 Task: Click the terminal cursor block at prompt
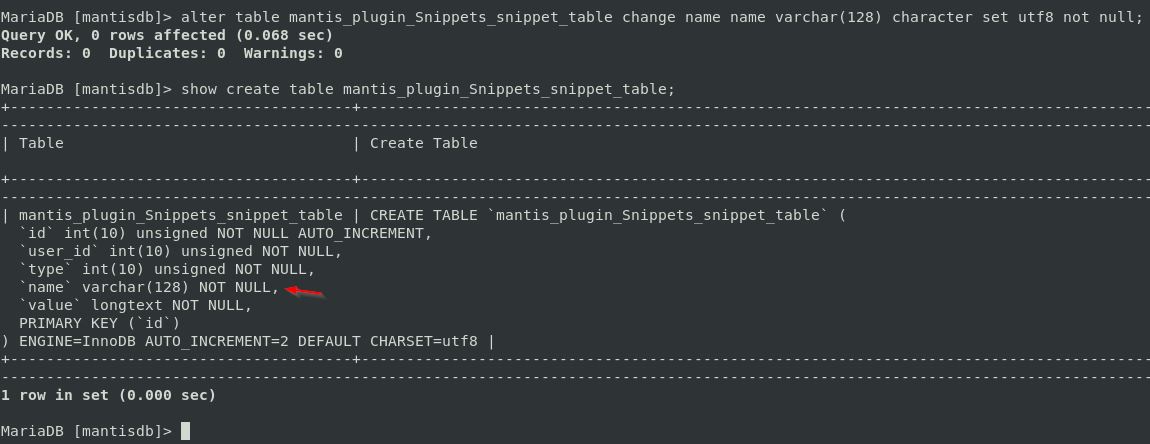click(185, 431)
